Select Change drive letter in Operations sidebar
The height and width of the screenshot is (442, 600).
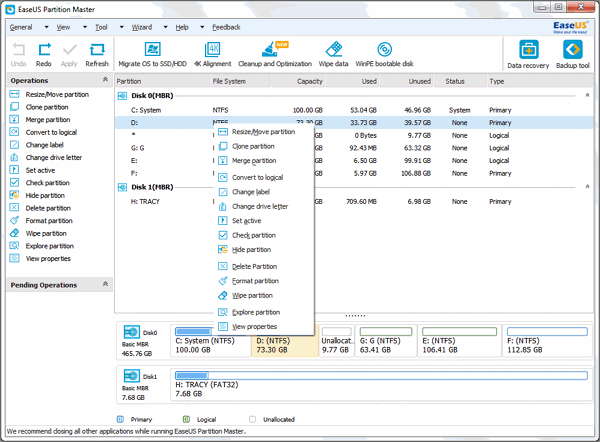point(54,158)
